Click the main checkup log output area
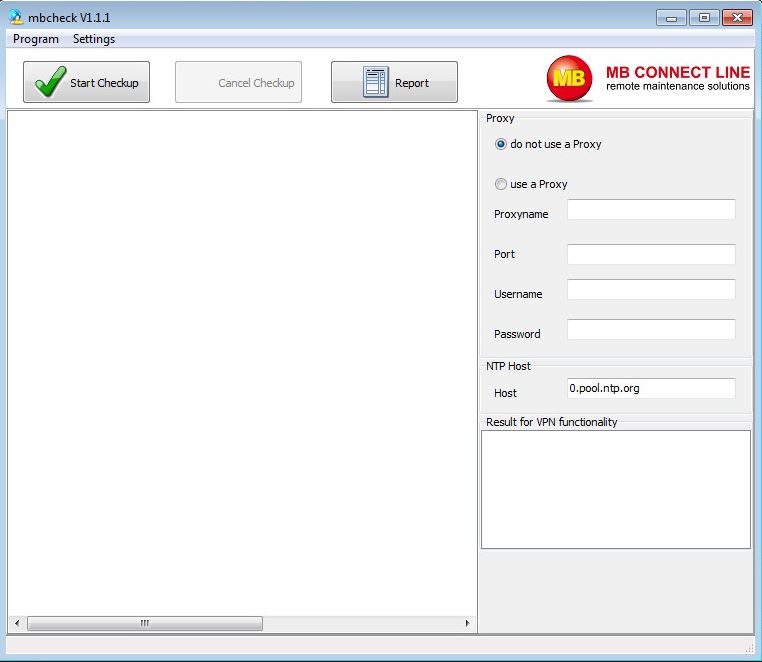The width and height of the screenshot is (762, 662). pos(242,363)
